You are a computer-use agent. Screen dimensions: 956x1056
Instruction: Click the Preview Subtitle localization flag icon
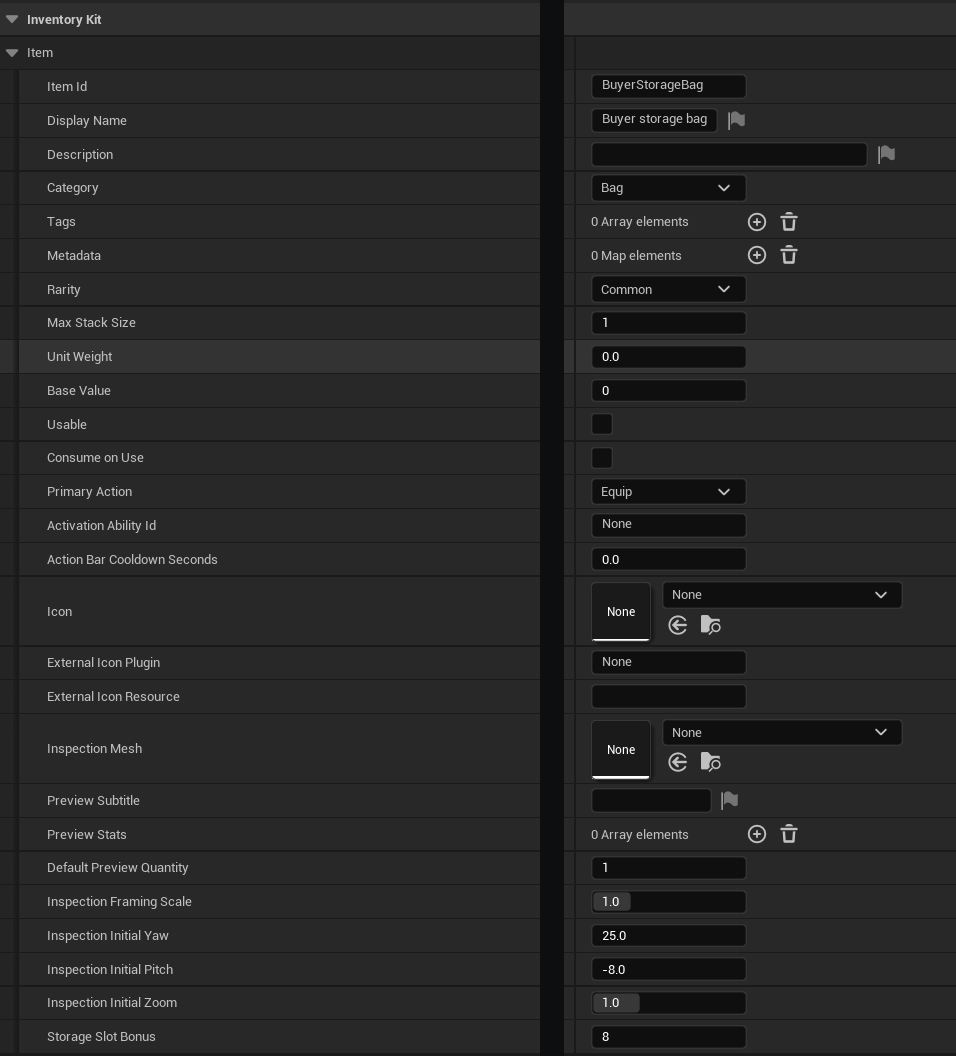coord(729,800)
